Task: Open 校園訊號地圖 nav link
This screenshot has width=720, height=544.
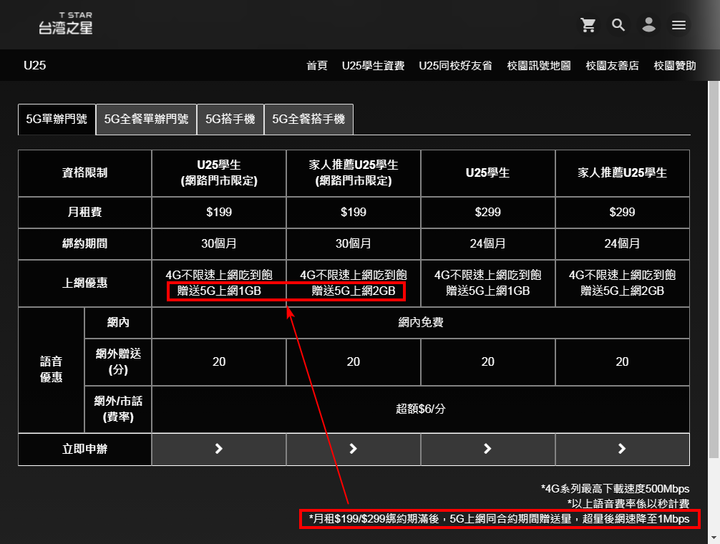Action: click(x=539, y=66)
